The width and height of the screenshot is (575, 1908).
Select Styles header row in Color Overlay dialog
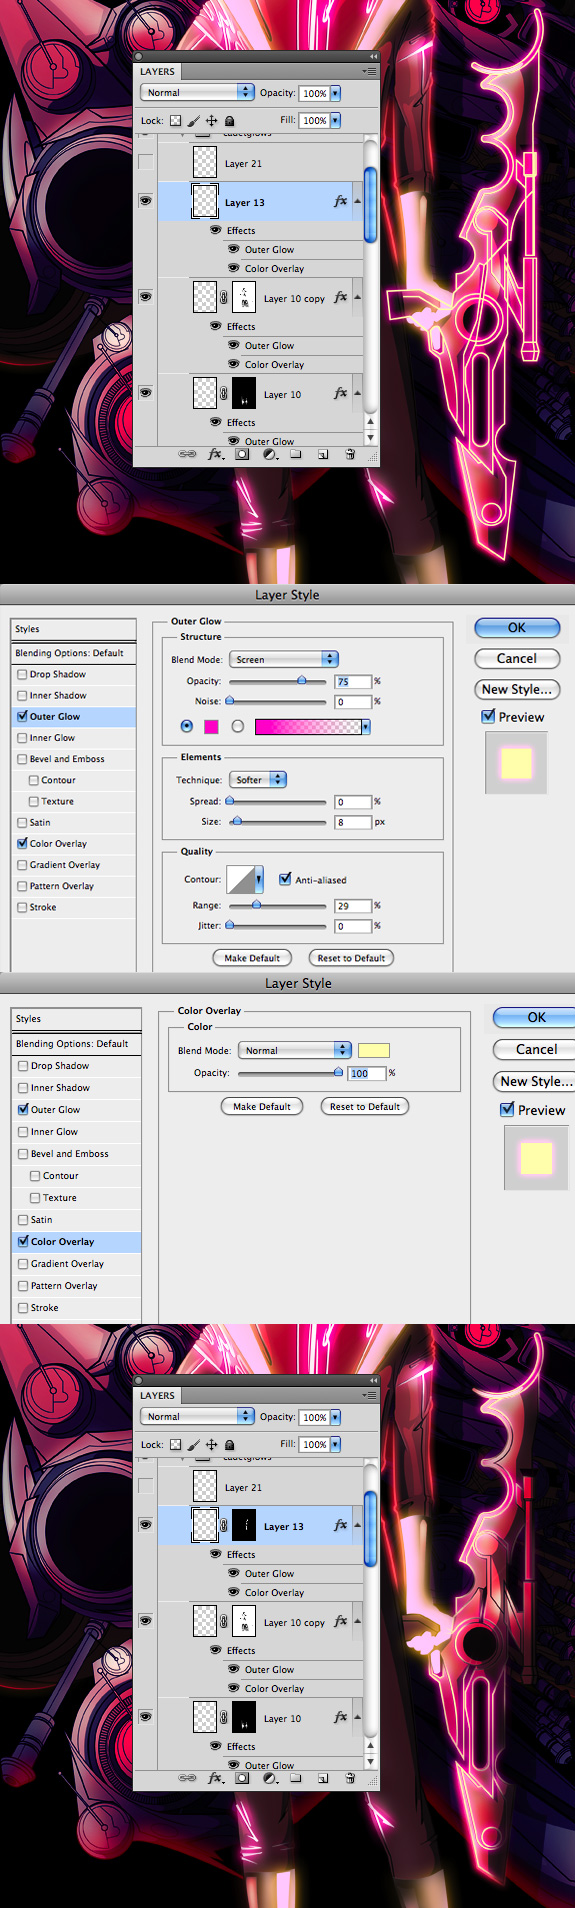pos(76,1018)
